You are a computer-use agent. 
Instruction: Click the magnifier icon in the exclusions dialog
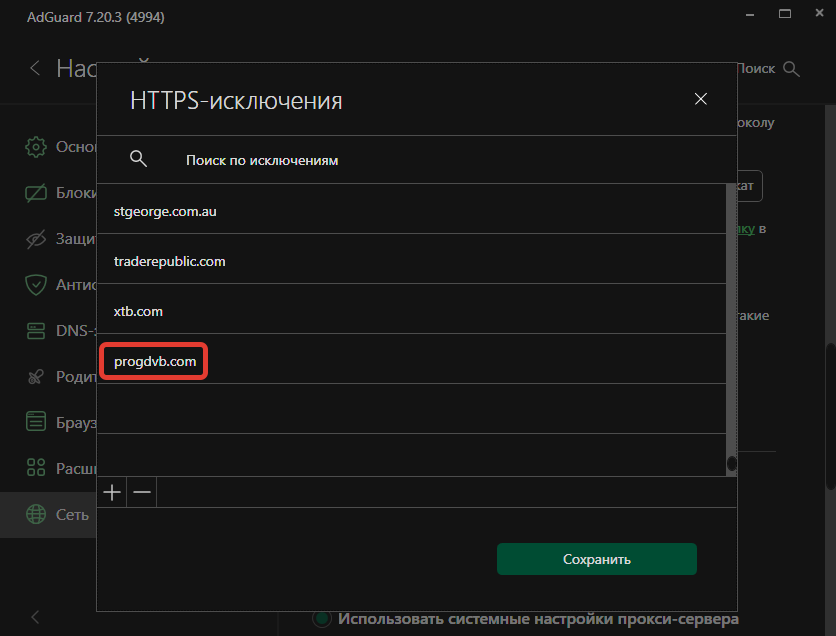[x=139, y=159]
